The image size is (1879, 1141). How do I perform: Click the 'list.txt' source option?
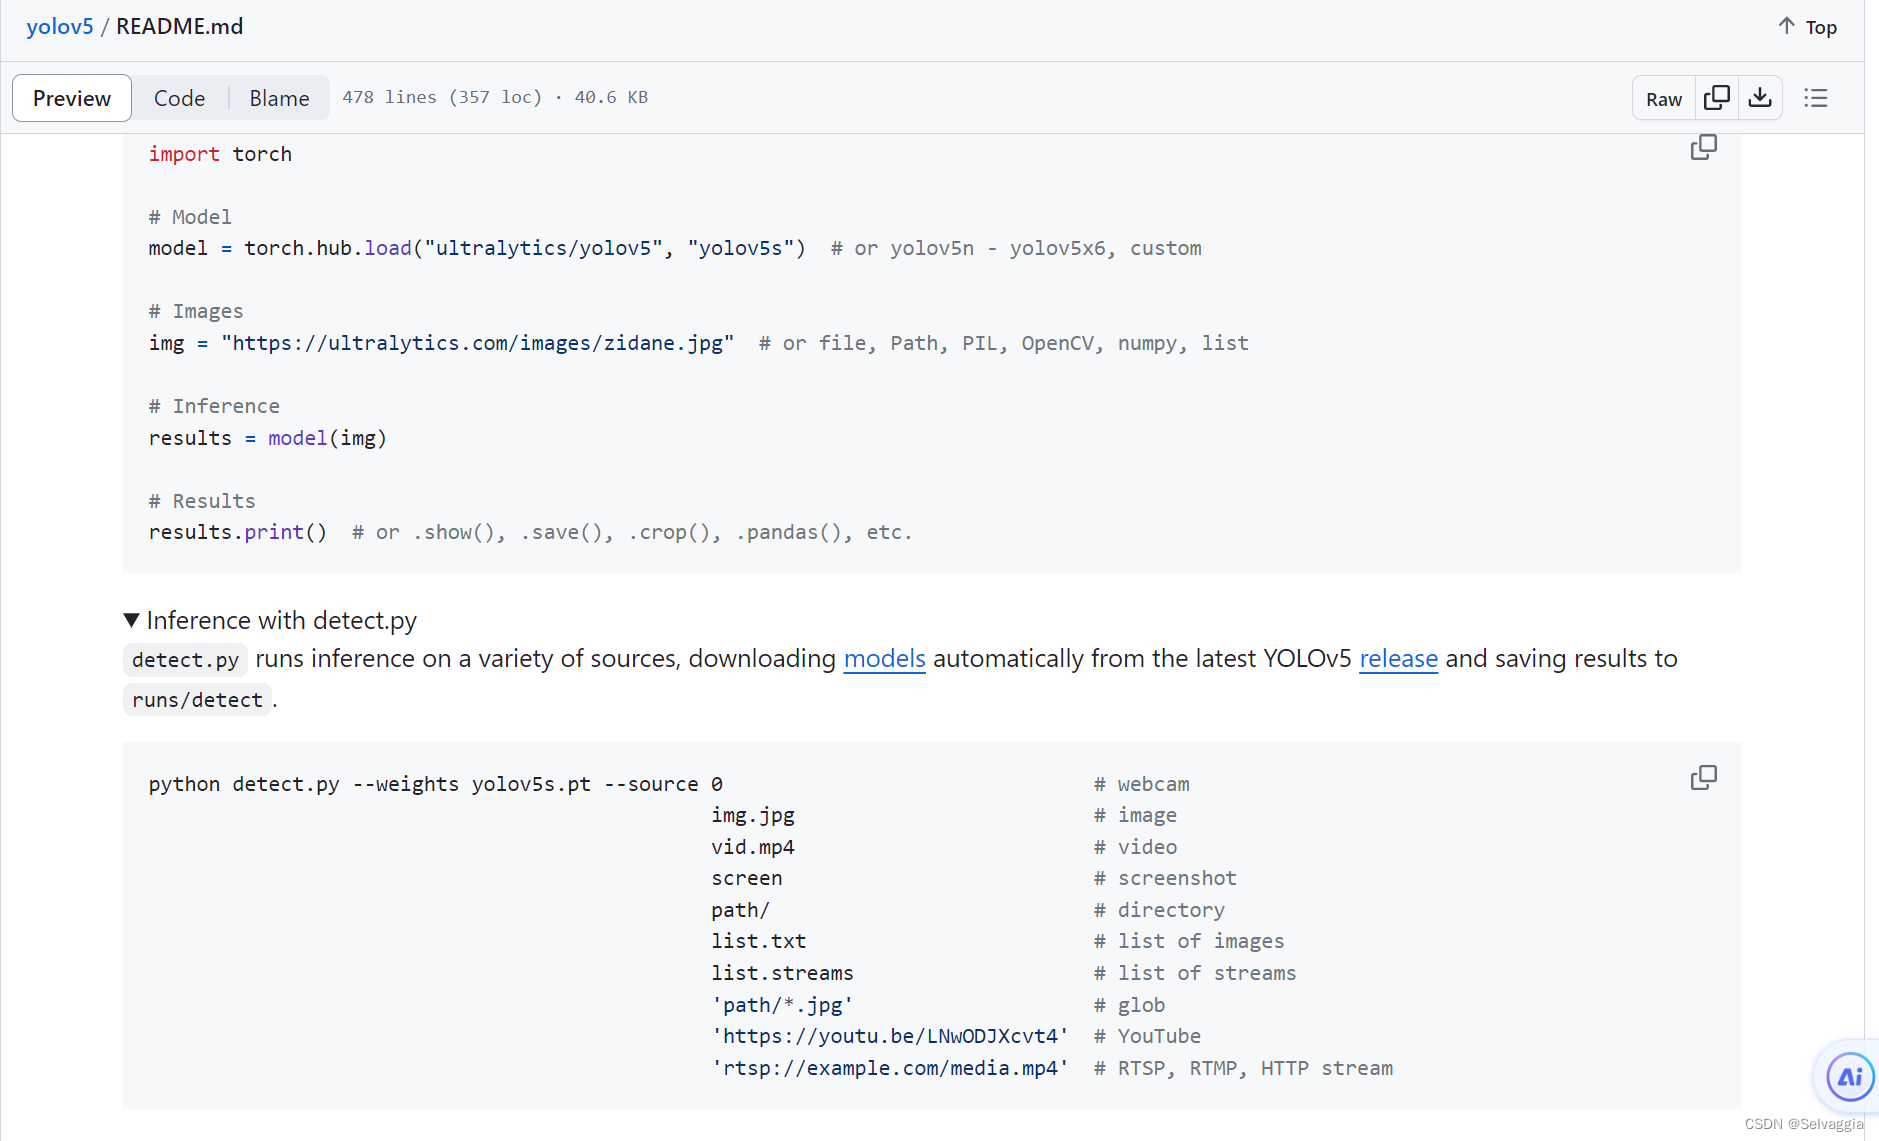point(759,941)
